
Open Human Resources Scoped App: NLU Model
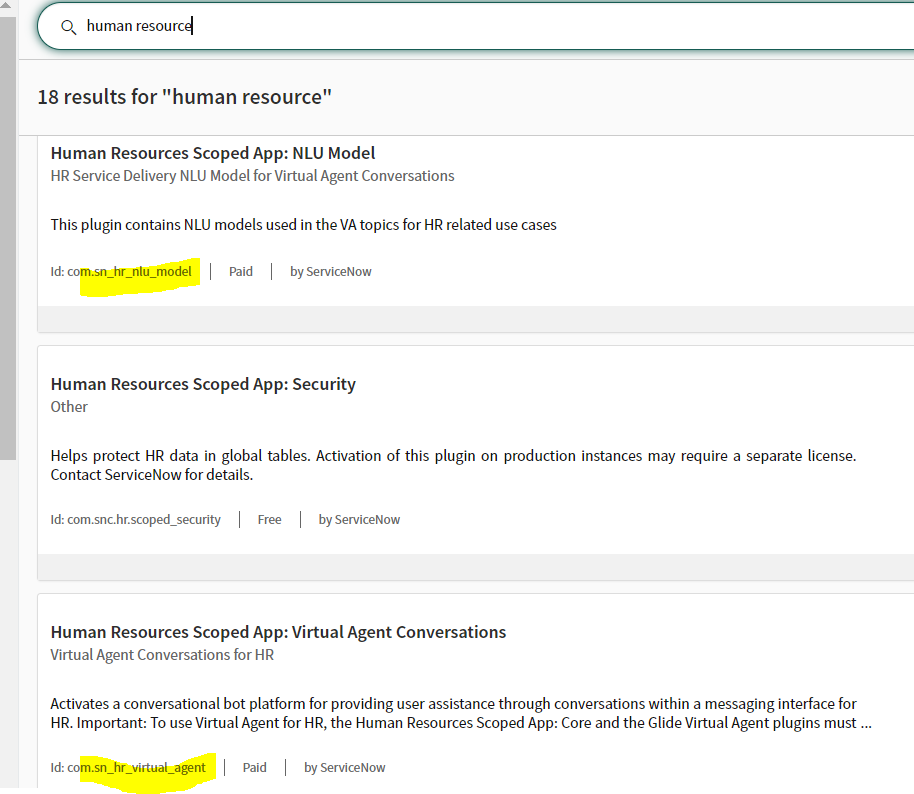(x=213, y=153)
